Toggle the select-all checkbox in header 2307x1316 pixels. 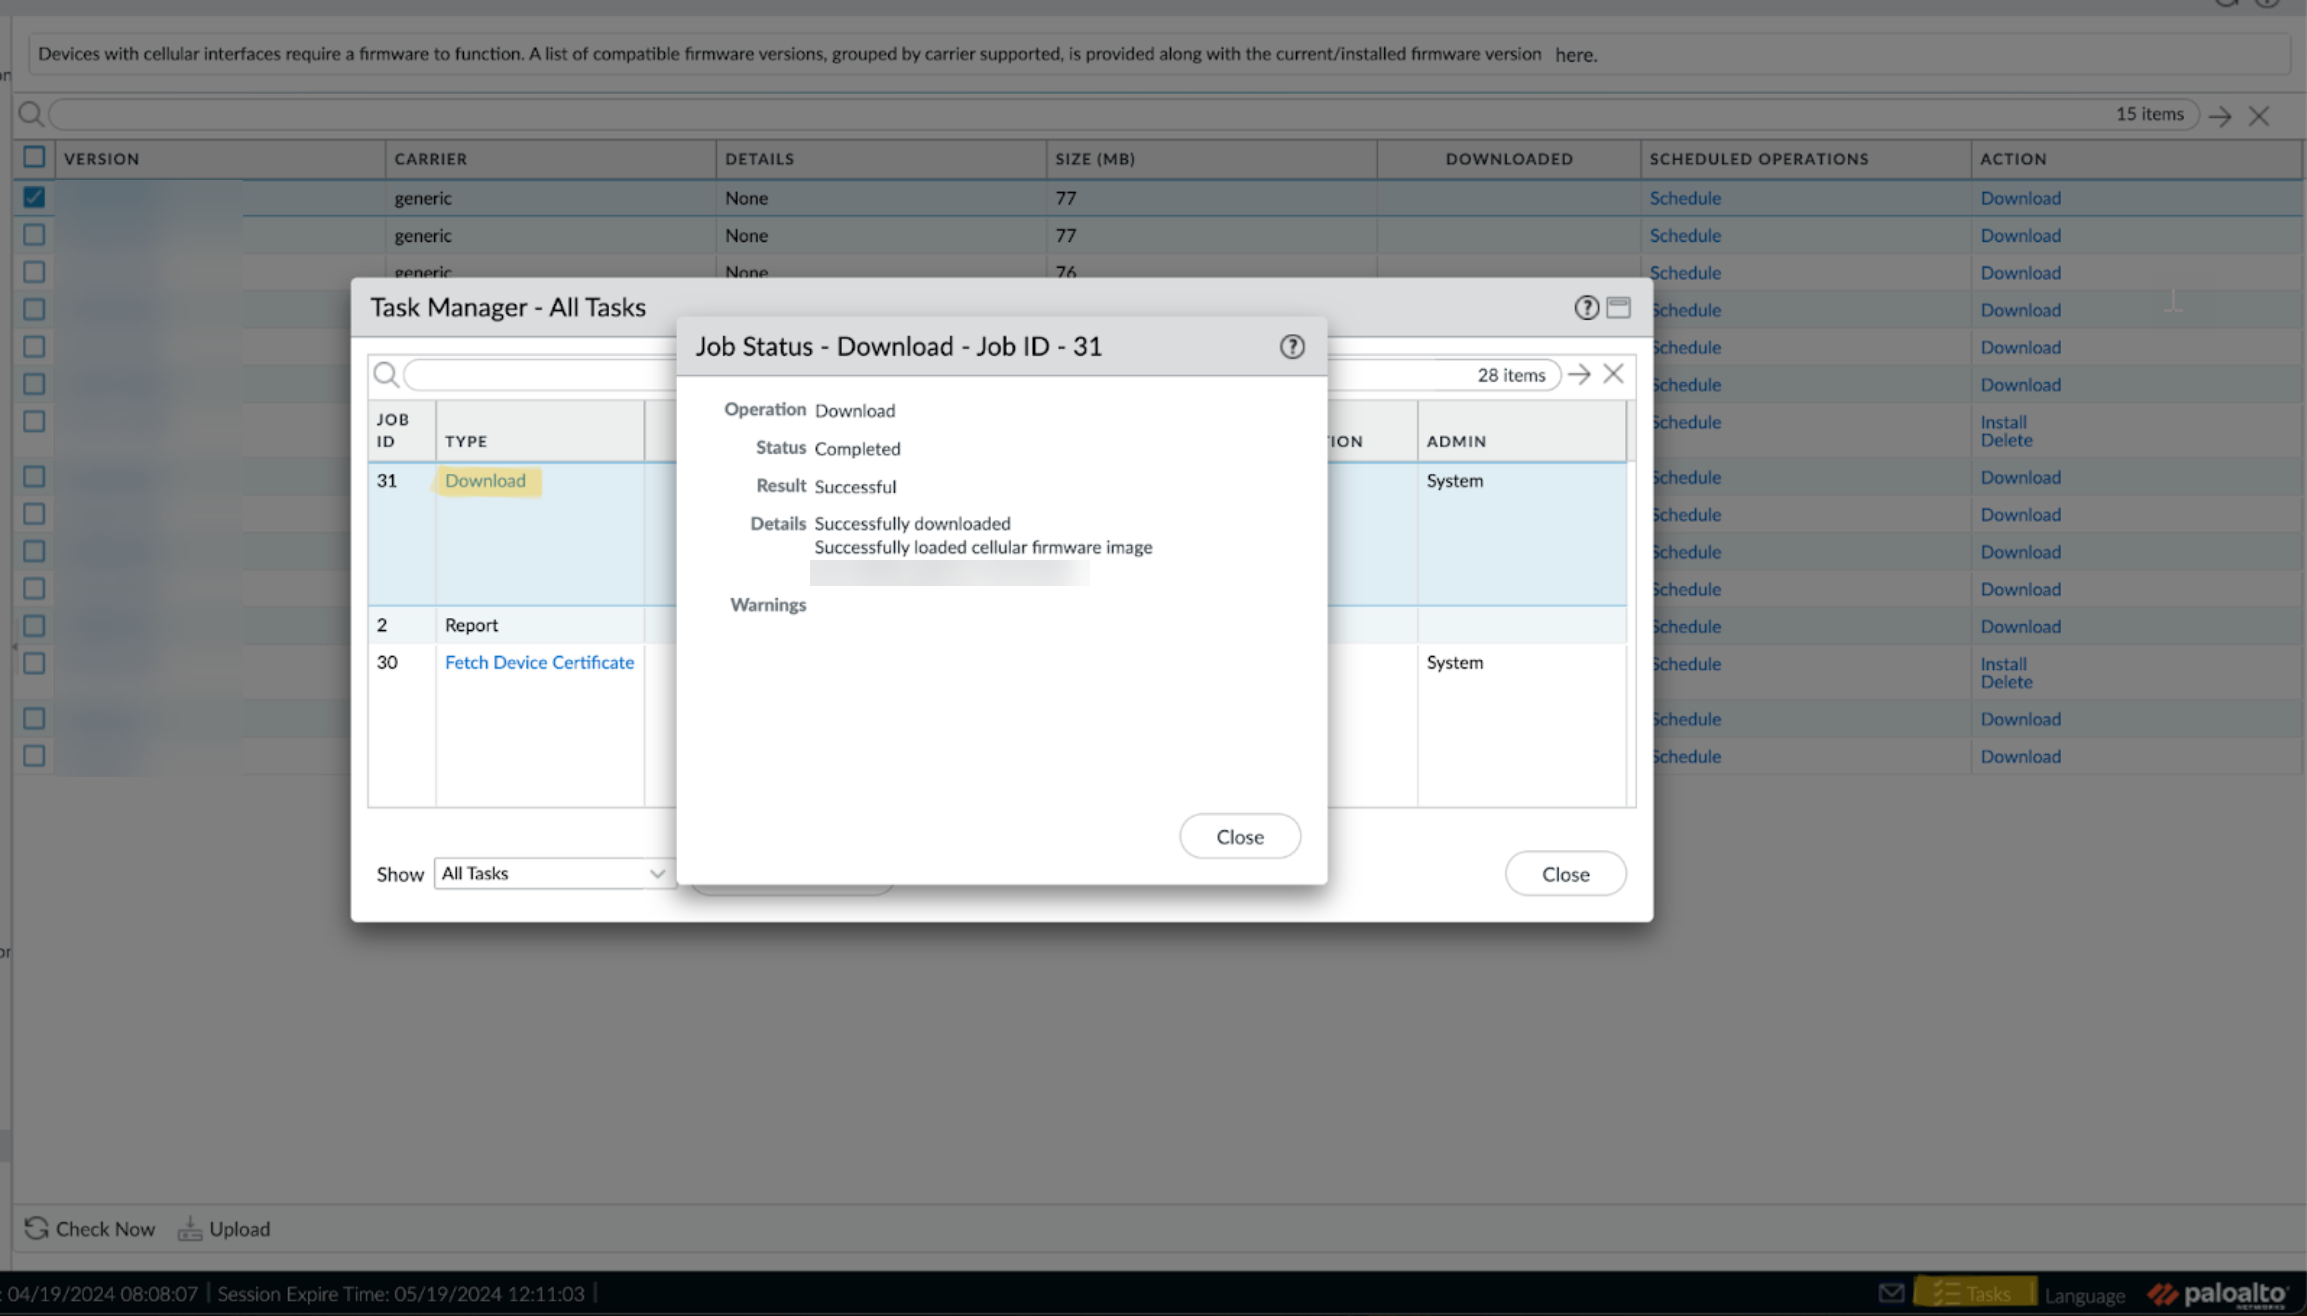tap(34, 157)
